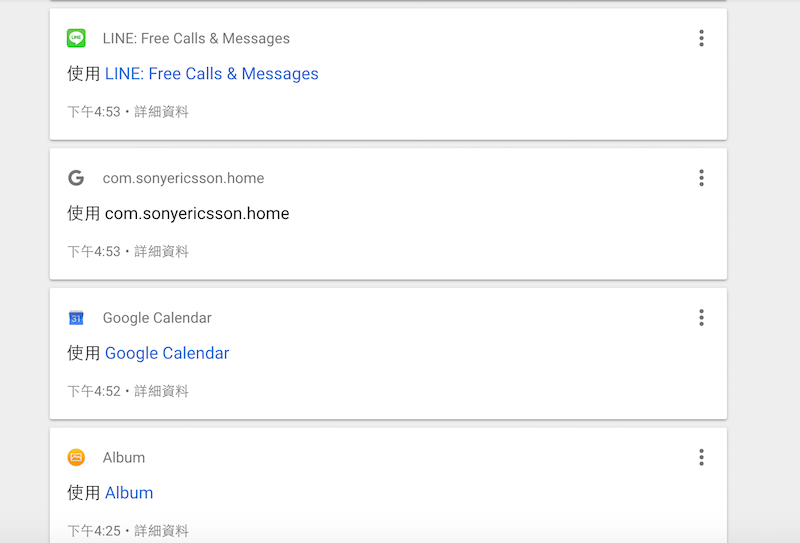This screenshot has width=800, height=543.
Task: Click the Google G icon
Action: (76, 178)
